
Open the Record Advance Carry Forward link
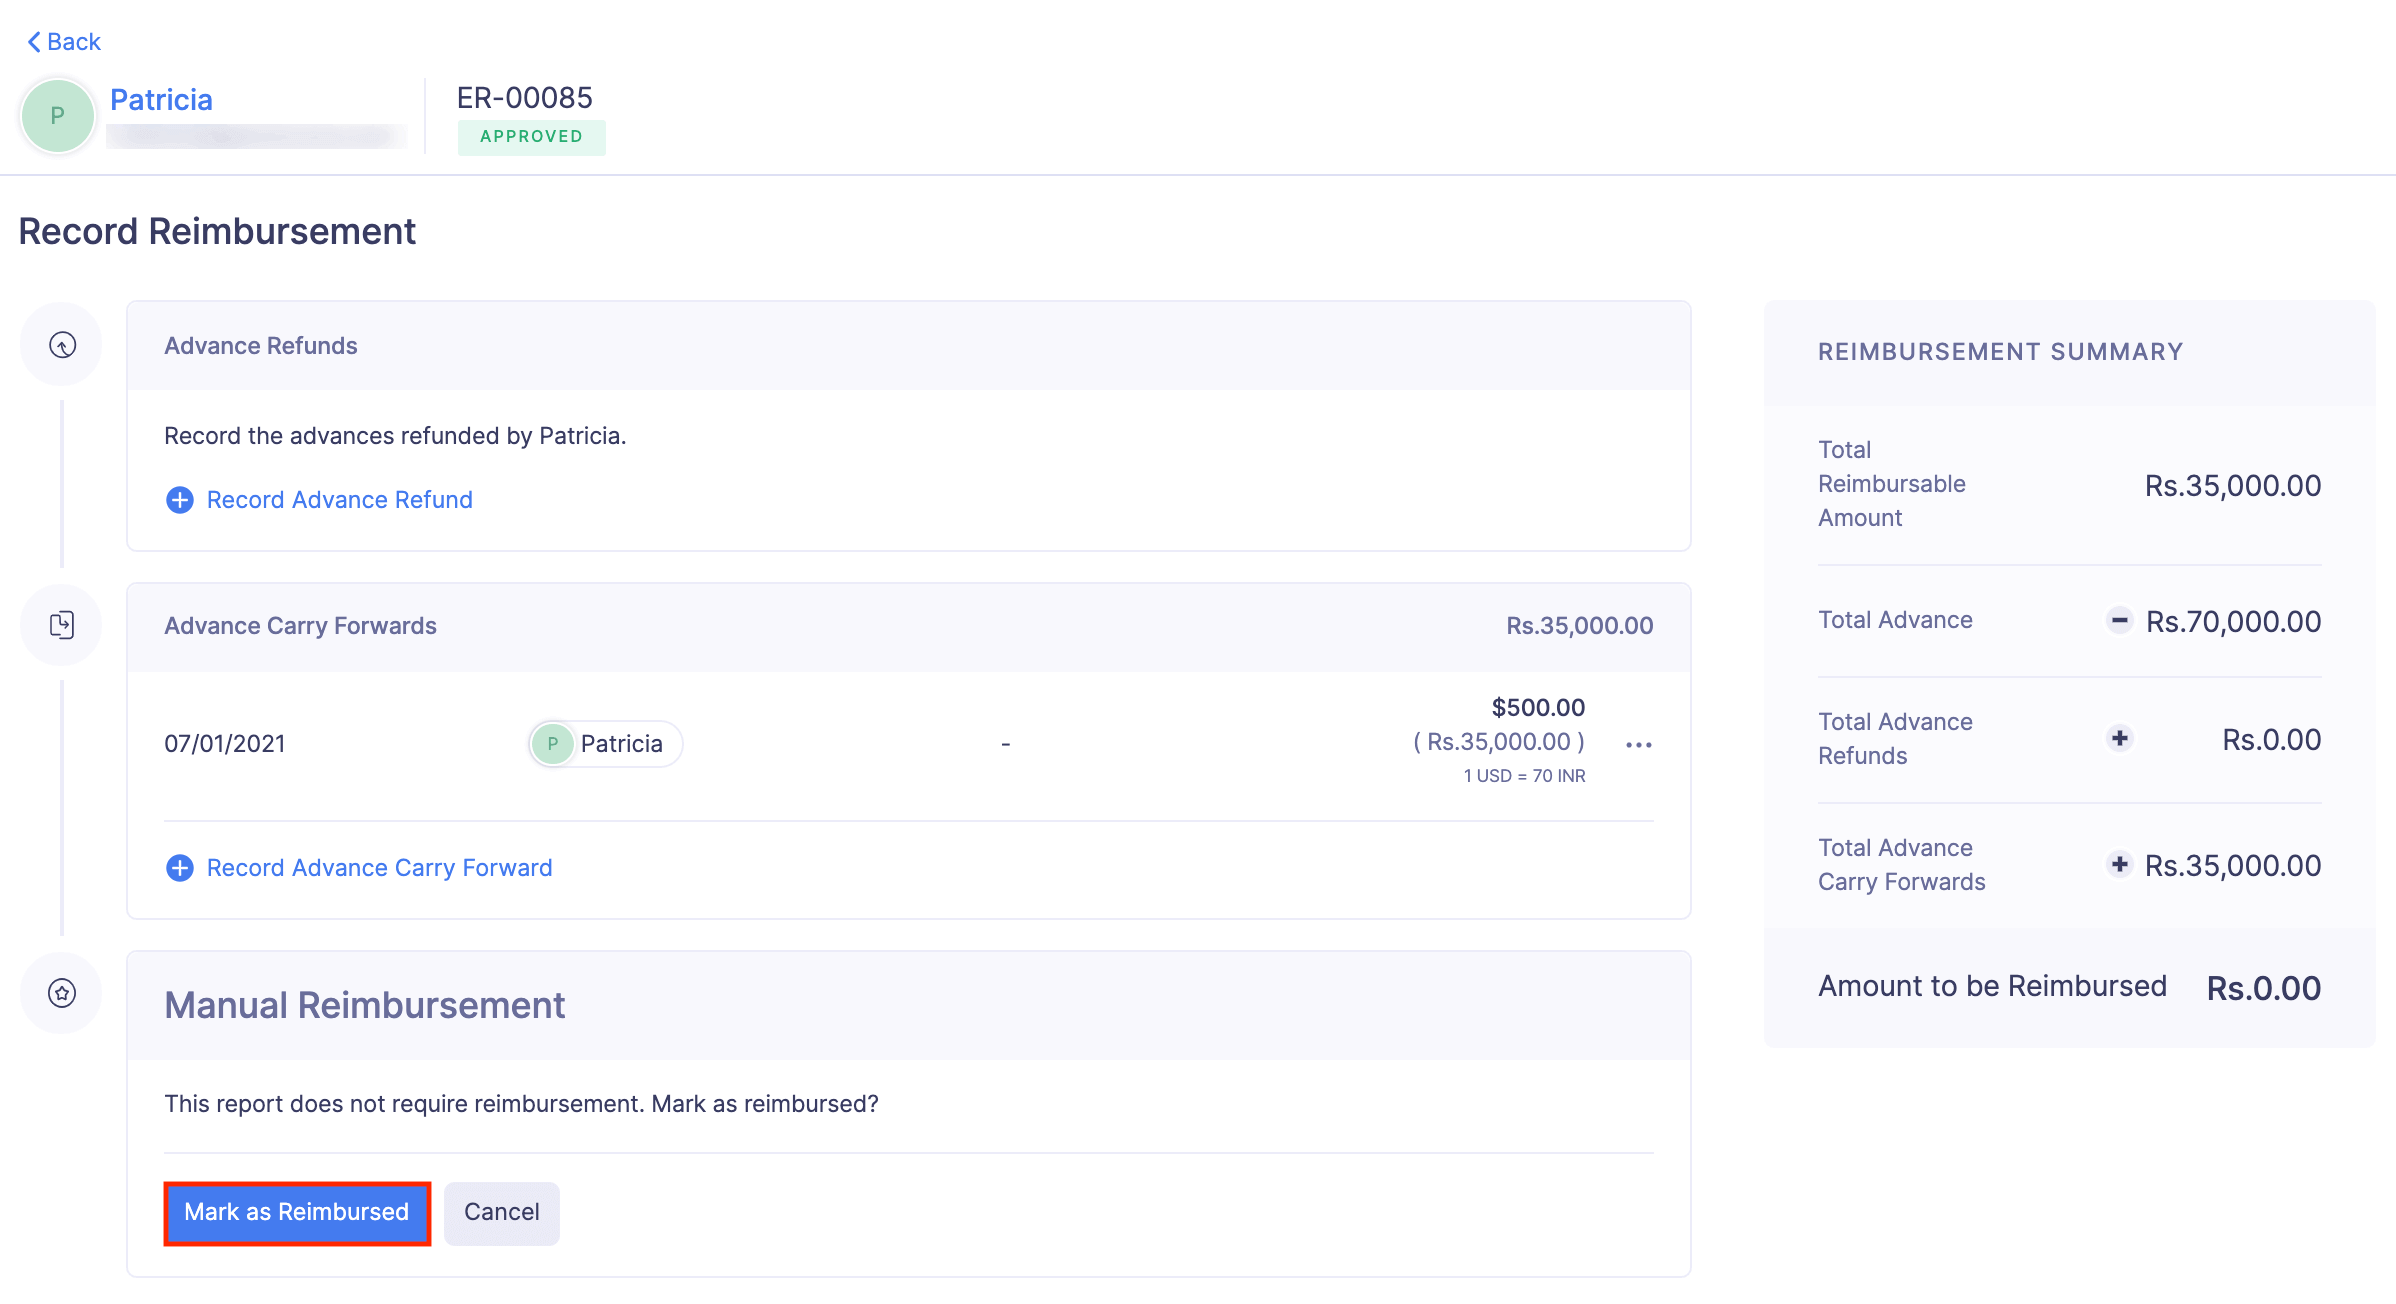379,867
